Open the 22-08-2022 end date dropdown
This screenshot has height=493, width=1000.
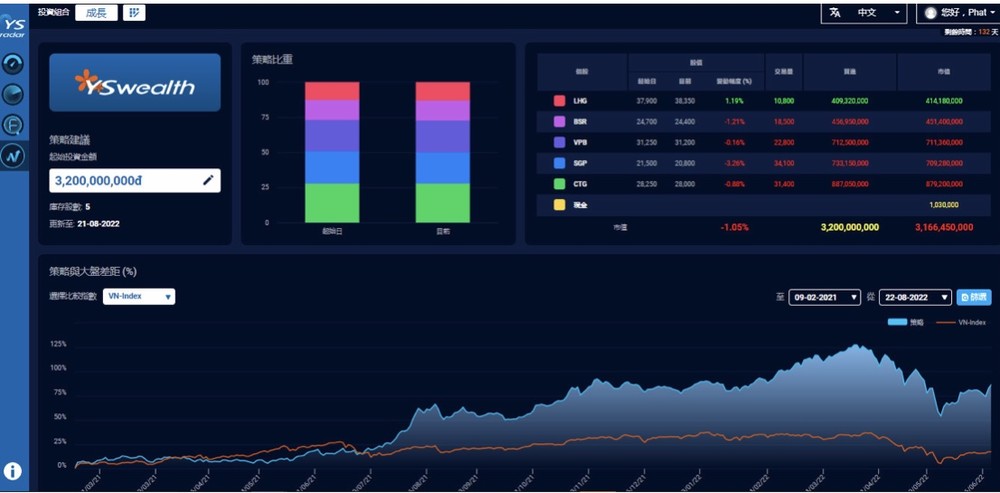(x=914, y=297)
